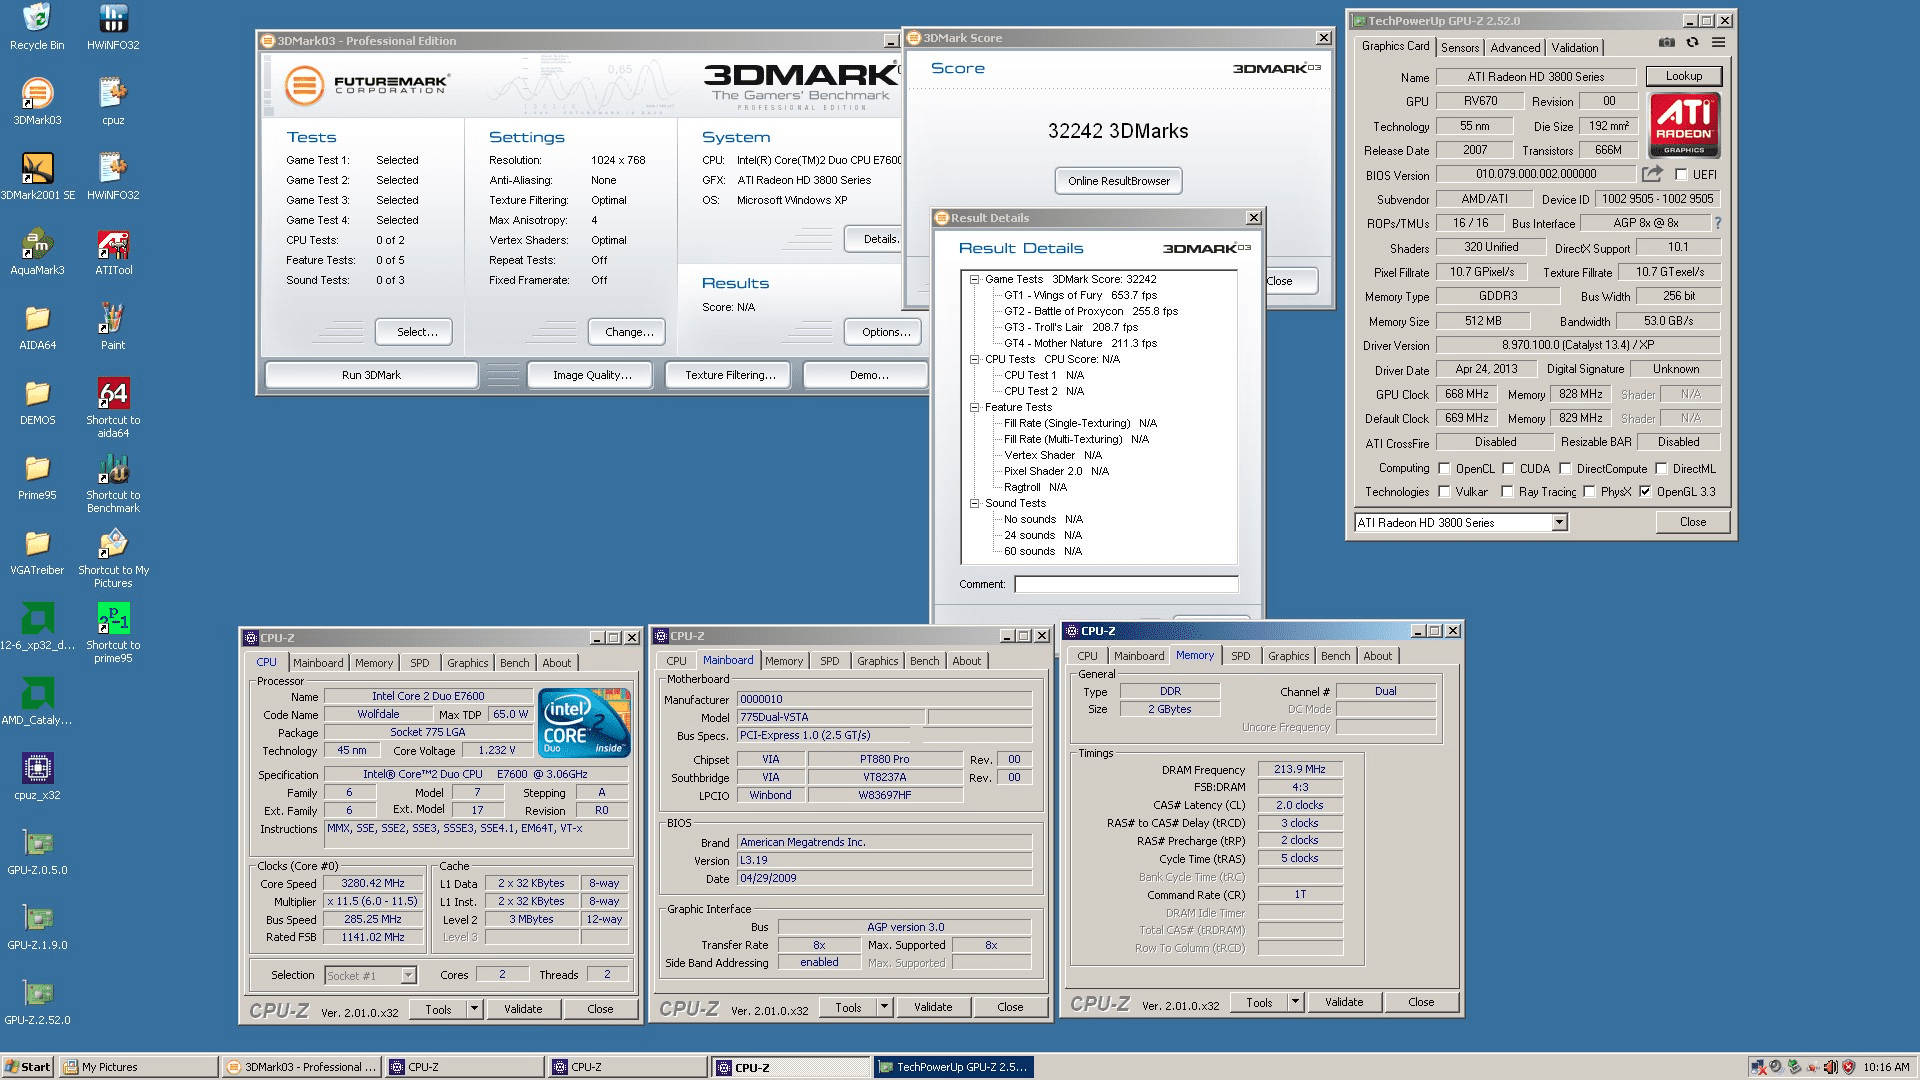The width and height of the screenshot is (1920, 1080).
Task: Toggle the Vulkan checkbox
Action: [x=1444, y=491]
